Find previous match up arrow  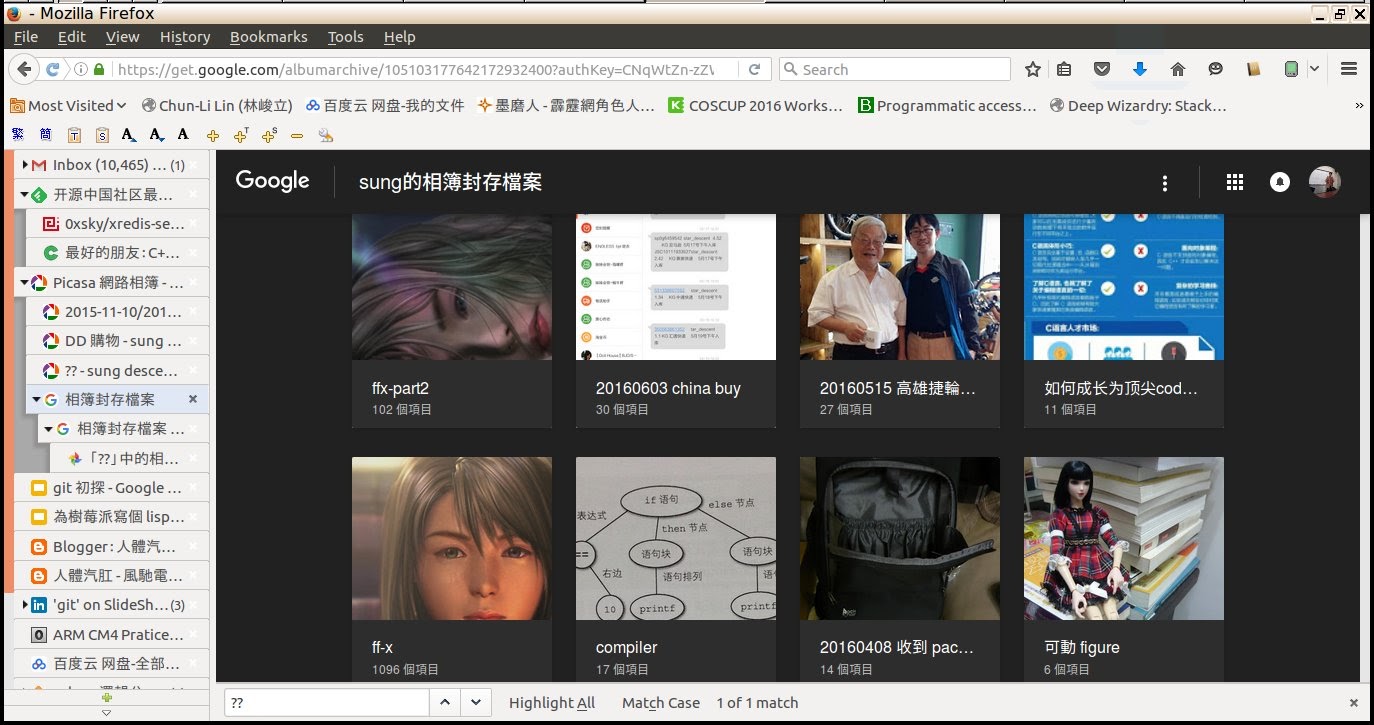(x=446, y=702)
